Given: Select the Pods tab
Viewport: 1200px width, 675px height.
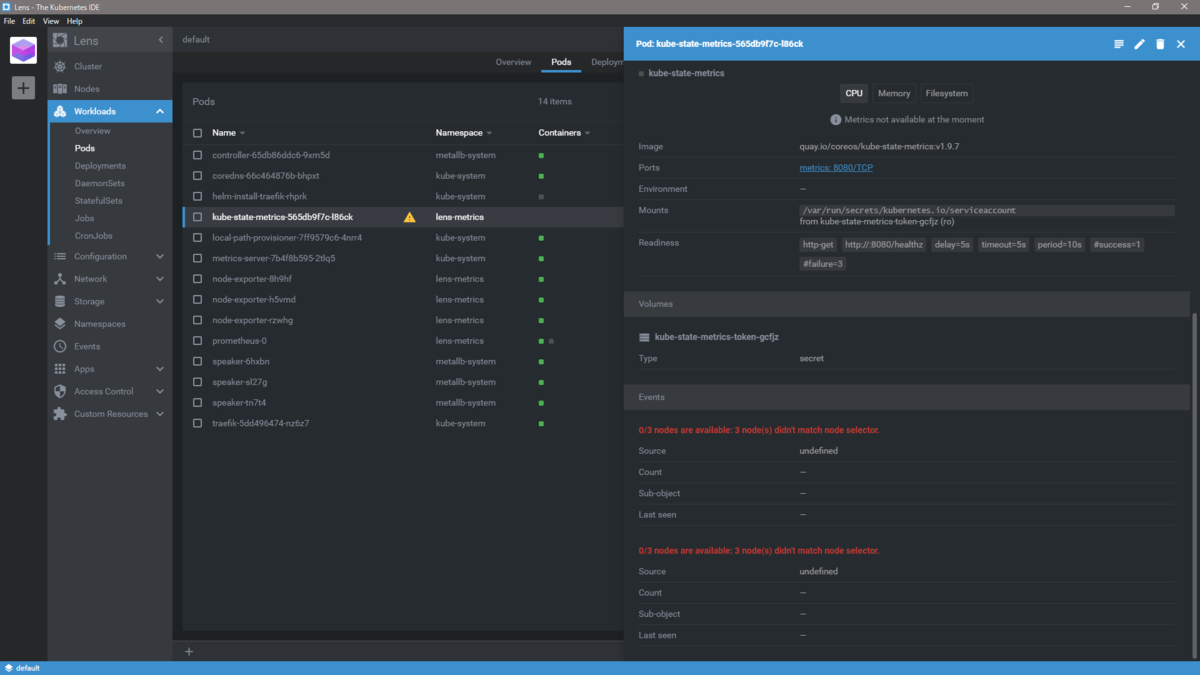Looking at the screenshot, I should [561, 62].
